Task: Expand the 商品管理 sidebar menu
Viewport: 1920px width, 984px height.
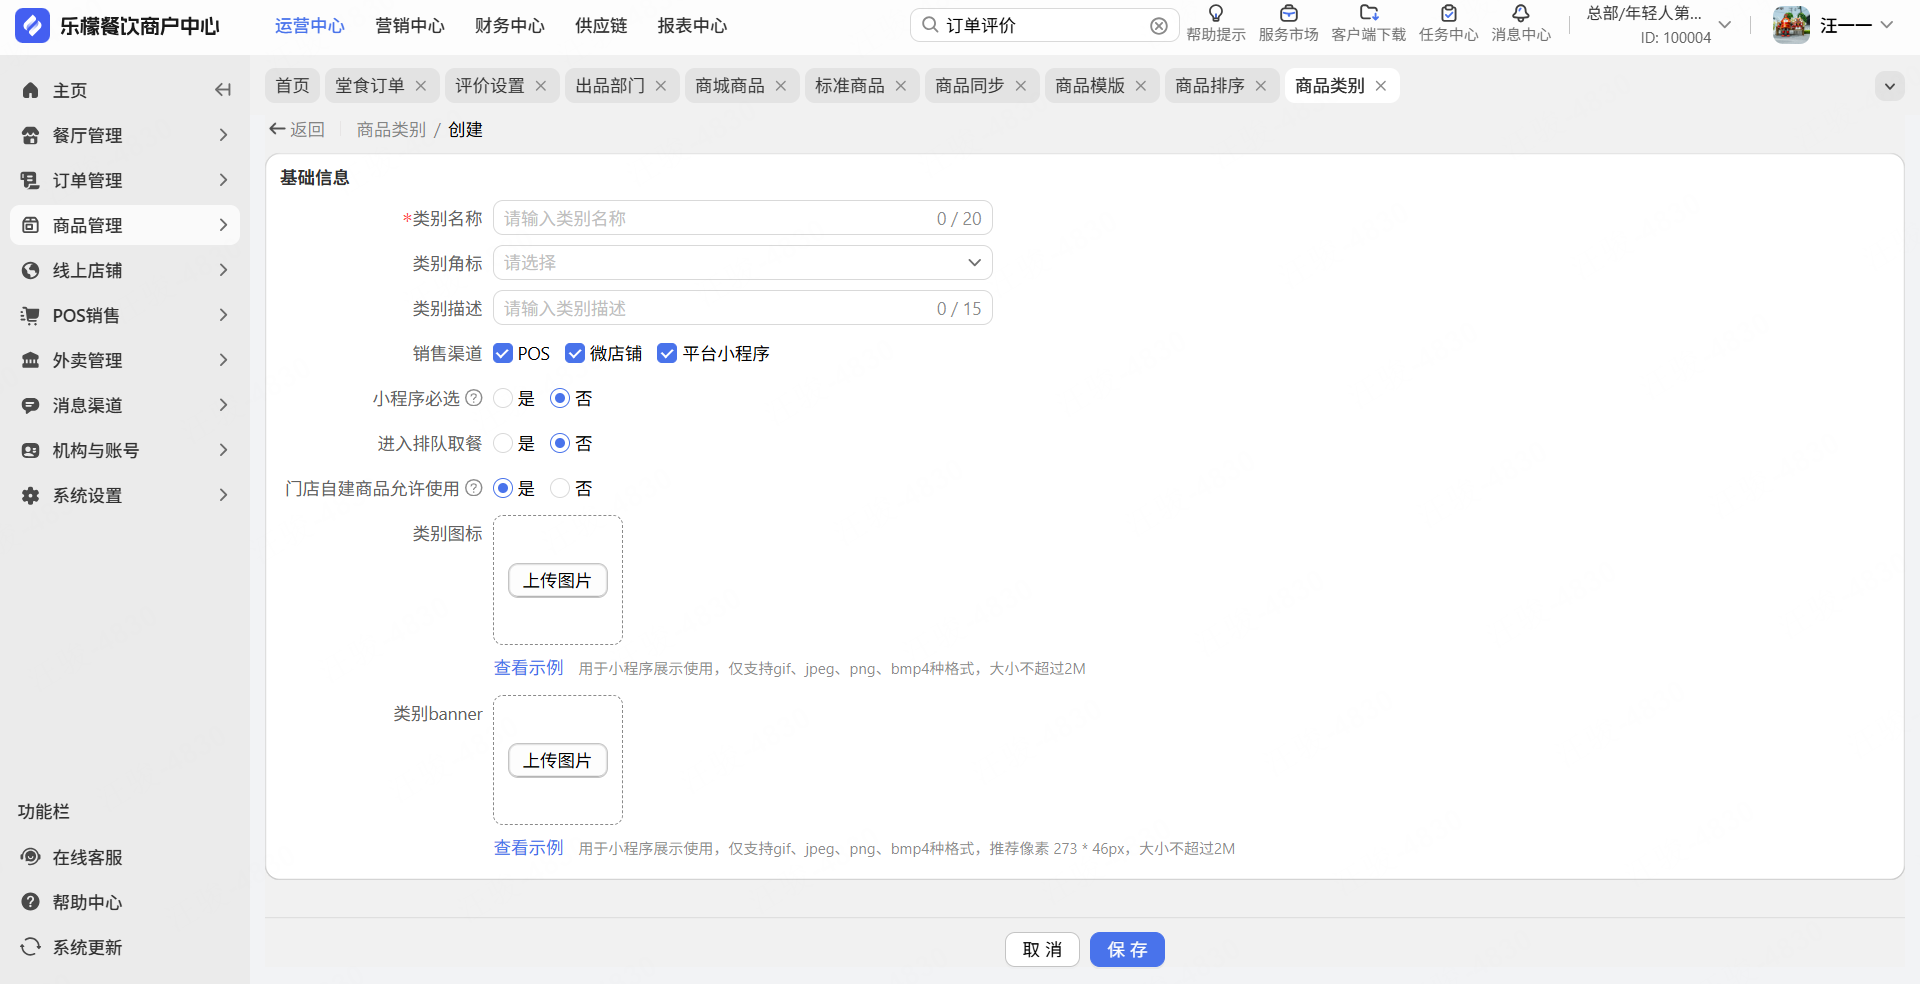Action: coord(125,225)
